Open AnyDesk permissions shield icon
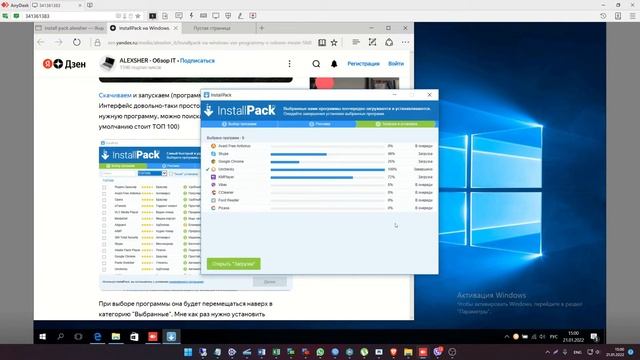Viewport: 640px width, 360px height. click(228, 16)
